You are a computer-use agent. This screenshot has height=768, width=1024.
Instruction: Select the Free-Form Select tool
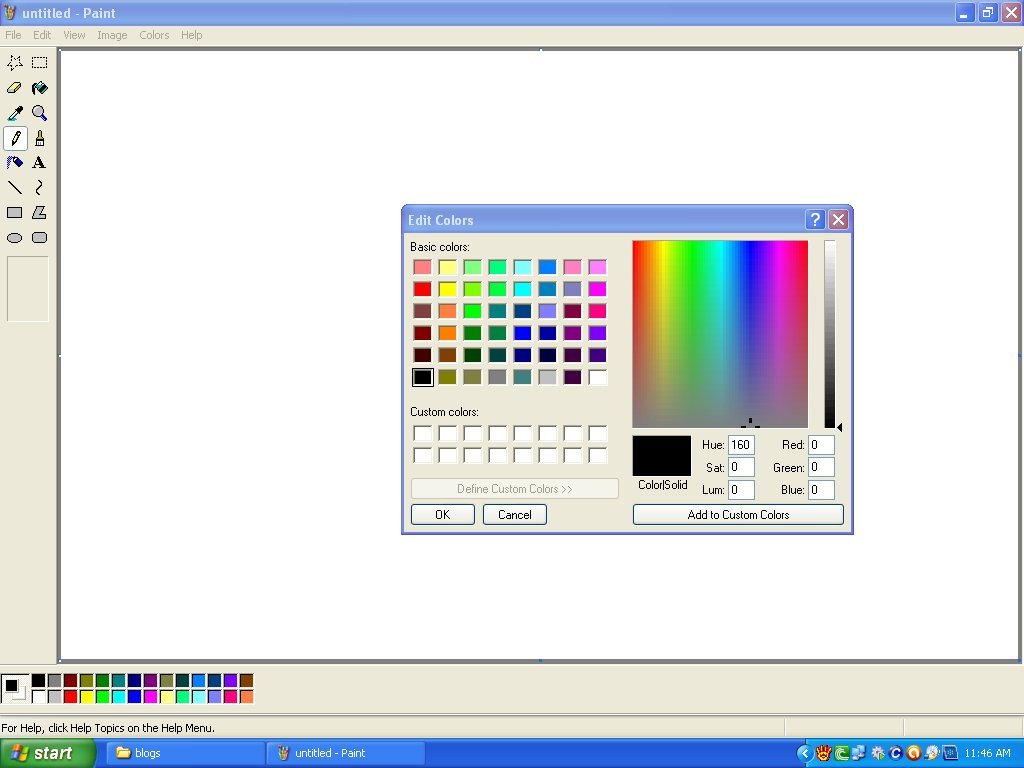click(x=14, y=63)
